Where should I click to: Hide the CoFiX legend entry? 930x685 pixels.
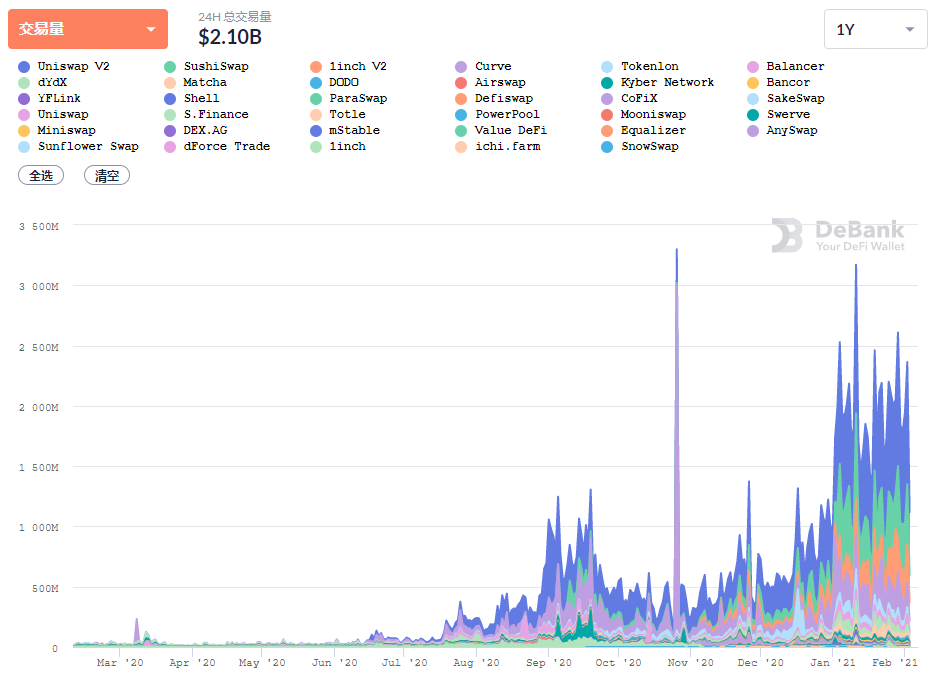click(629, 98)
